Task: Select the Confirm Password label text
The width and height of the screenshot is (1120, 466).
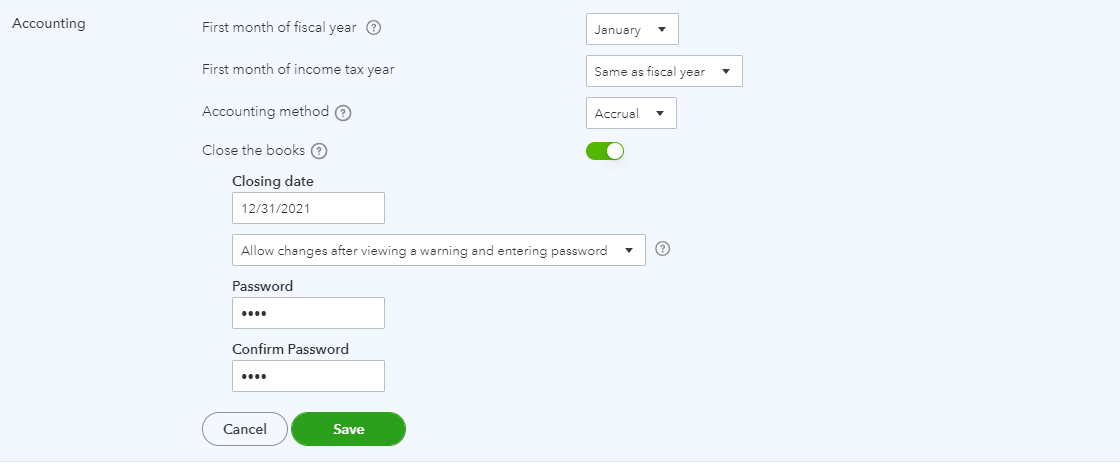Action: click(x=291, y=350)
